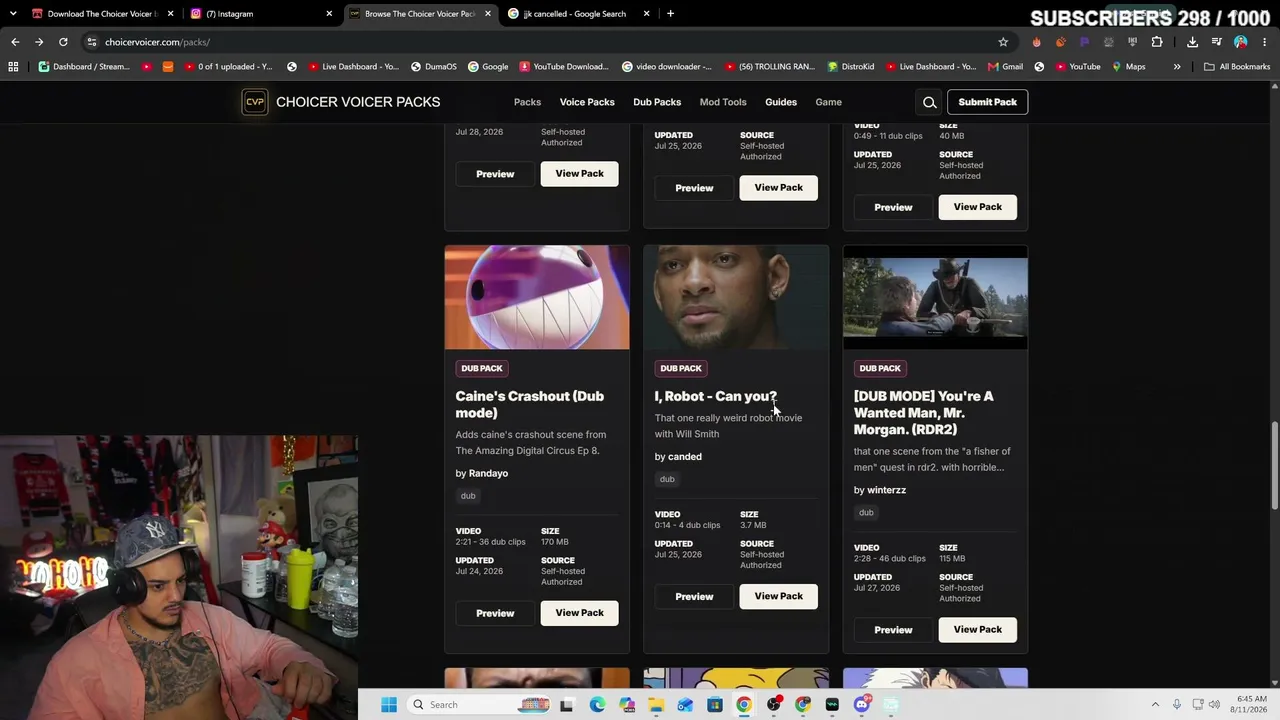Image resolution: width=1280 pixels, height=720 pixels.
Task: View Pack for You're A Wanted Man
Action: point(978,630)
